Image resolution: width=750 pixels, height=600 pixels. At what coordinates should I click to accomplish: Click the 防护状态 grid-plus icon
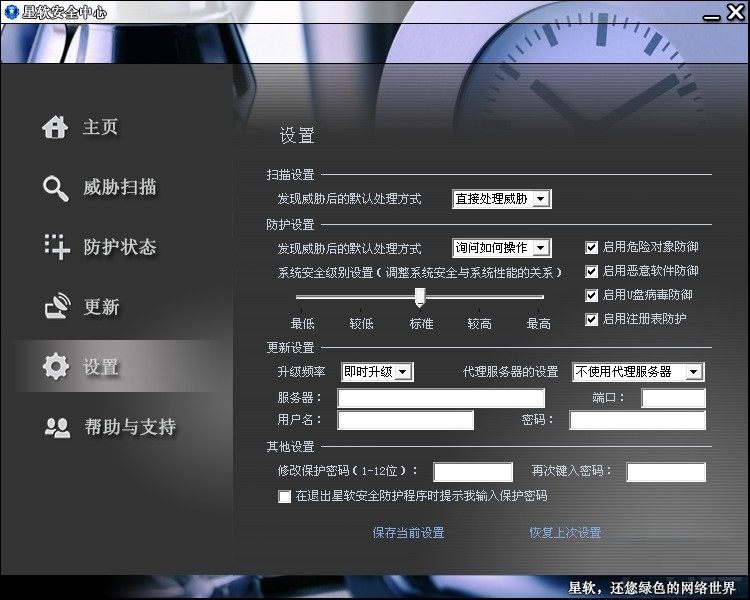click(x=57, y=247)
